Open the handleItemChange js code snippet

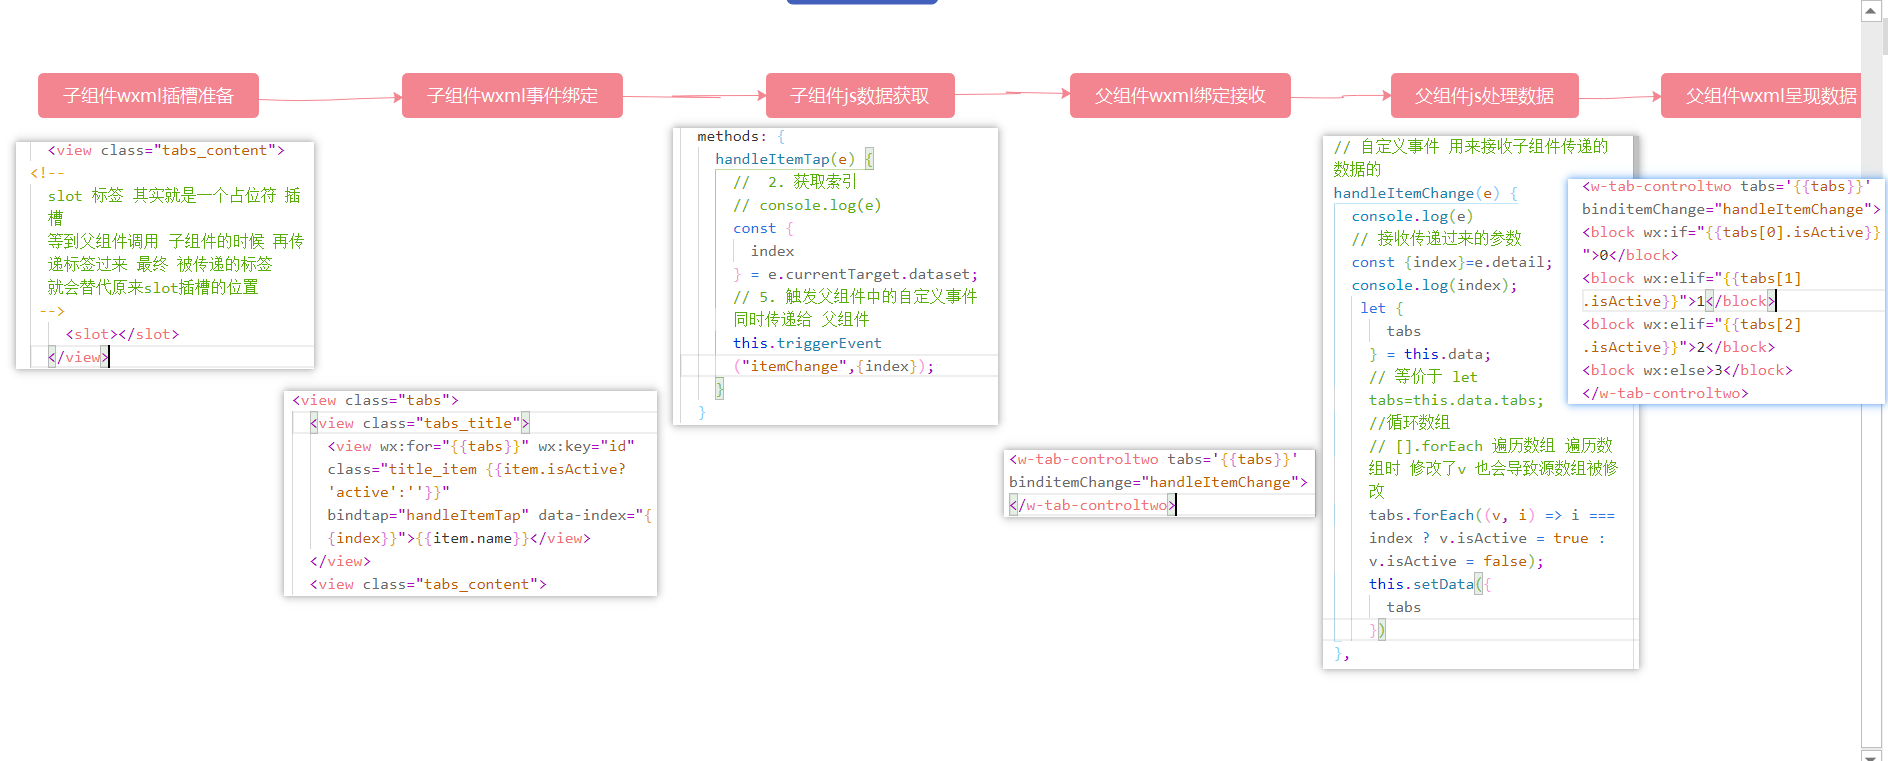pyautogui.click(x=1480, y=402)
